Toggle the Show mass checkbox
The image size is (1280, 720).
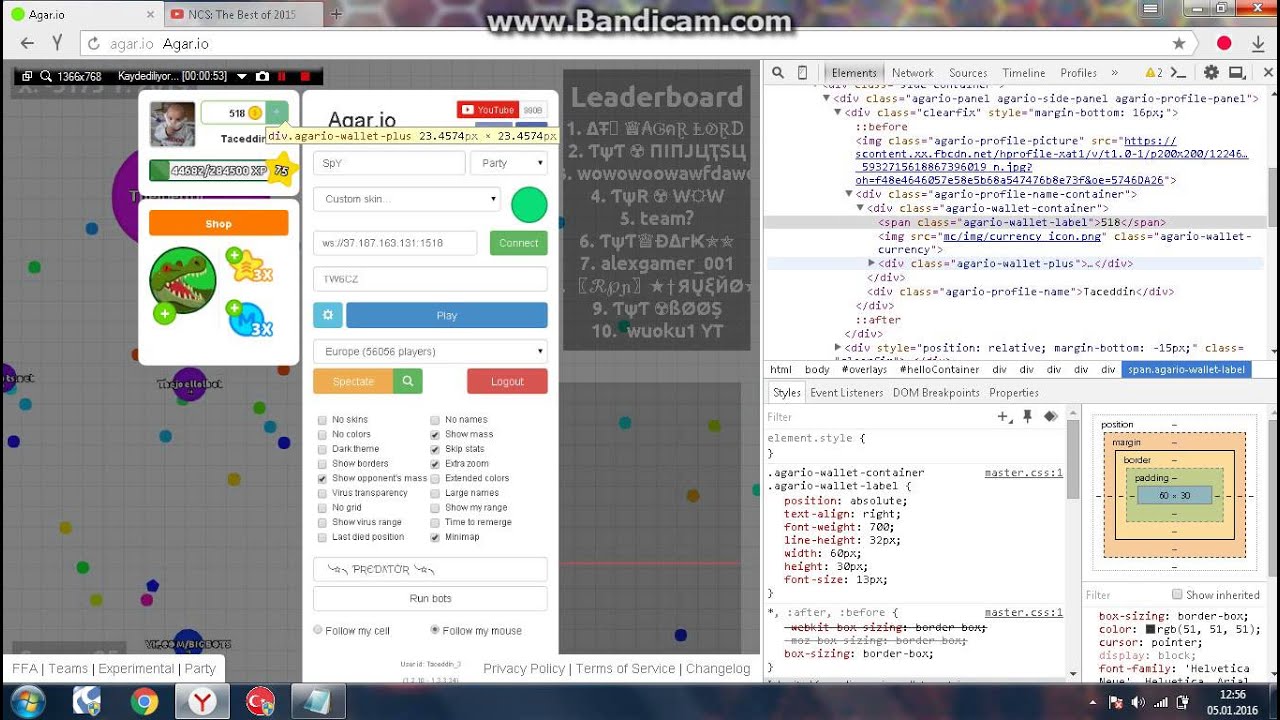pyautogui.click(x=435, y=435)
